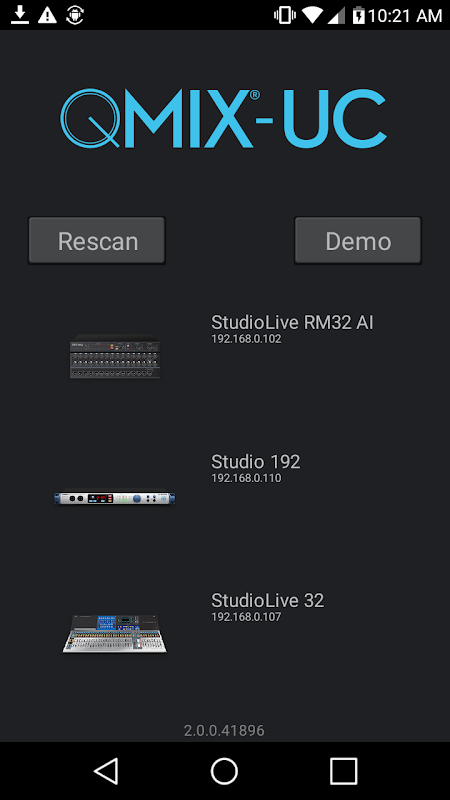This screenshot has height=800, width=450.
Task: Tap the vibrate mode status icon
Action: click(x=285, y=15)
